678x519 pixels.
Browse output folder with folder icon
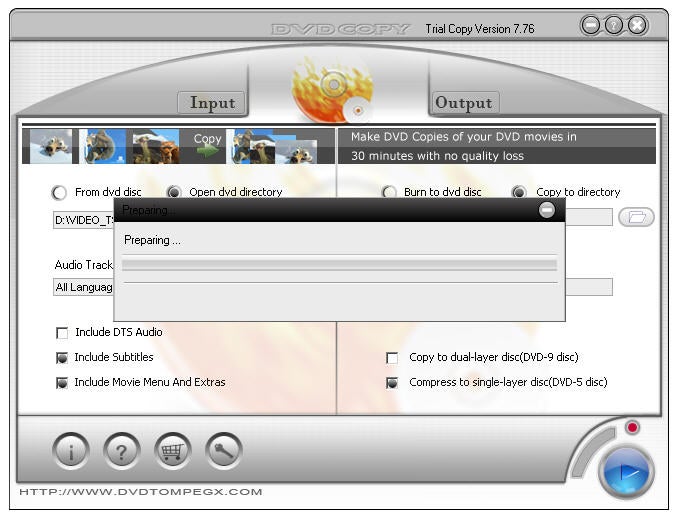[x=636, y=217]
